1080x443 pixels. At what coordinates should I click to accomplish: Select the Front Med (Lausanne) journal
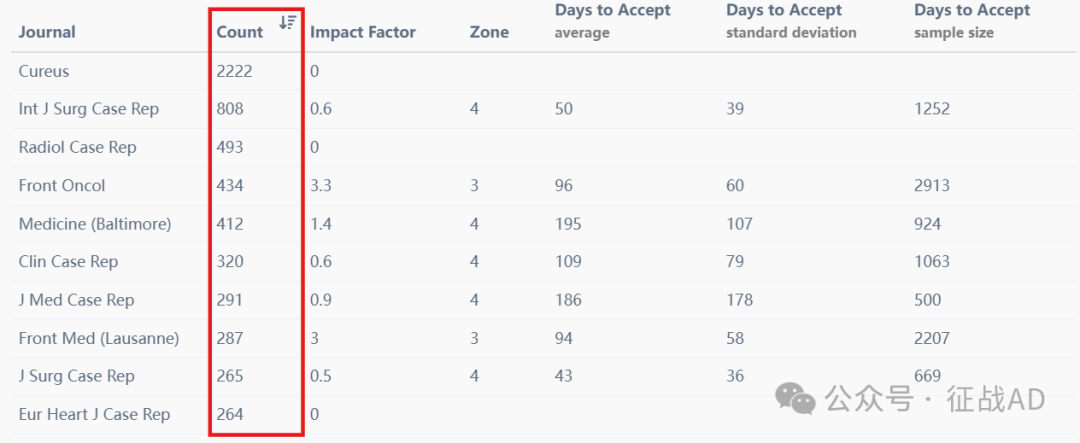pyautogui.click(x=99, y=338)
